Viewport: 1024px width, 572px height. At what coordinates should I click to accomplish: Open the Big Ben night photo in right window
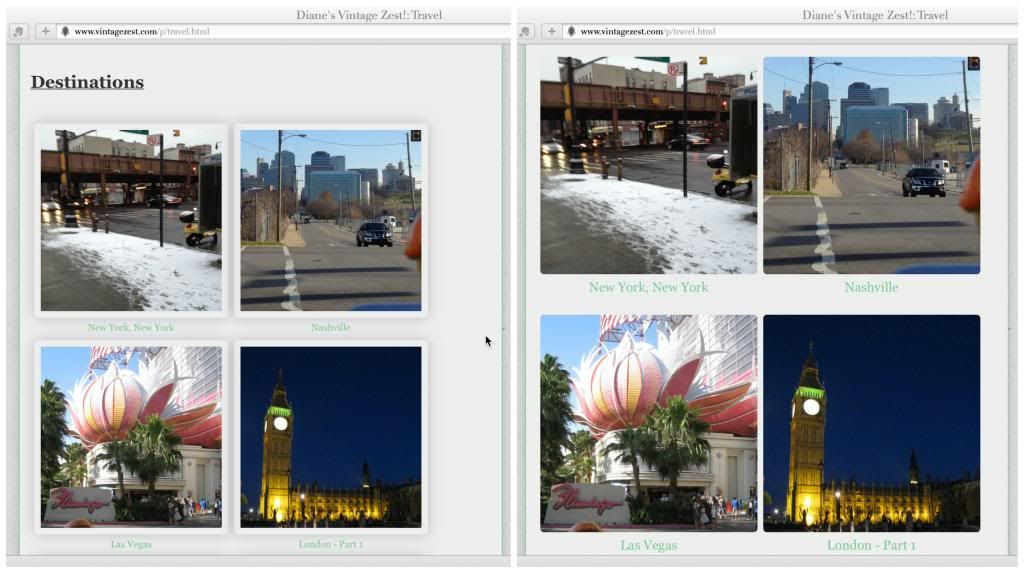(871, 423)
